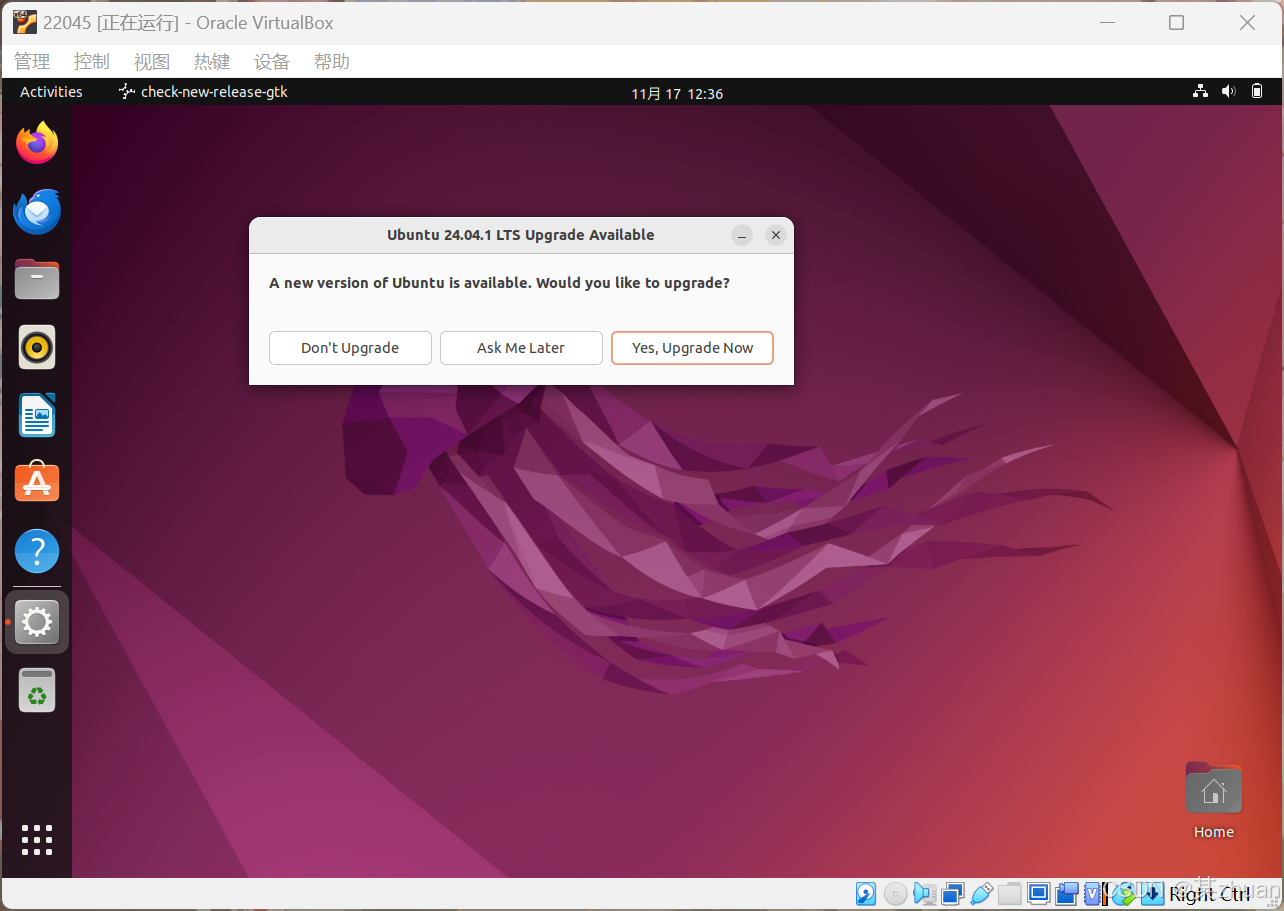Close the Upgrade Available dialog
This screenshot has width=1284, height=911.
[x=775, y=235]
